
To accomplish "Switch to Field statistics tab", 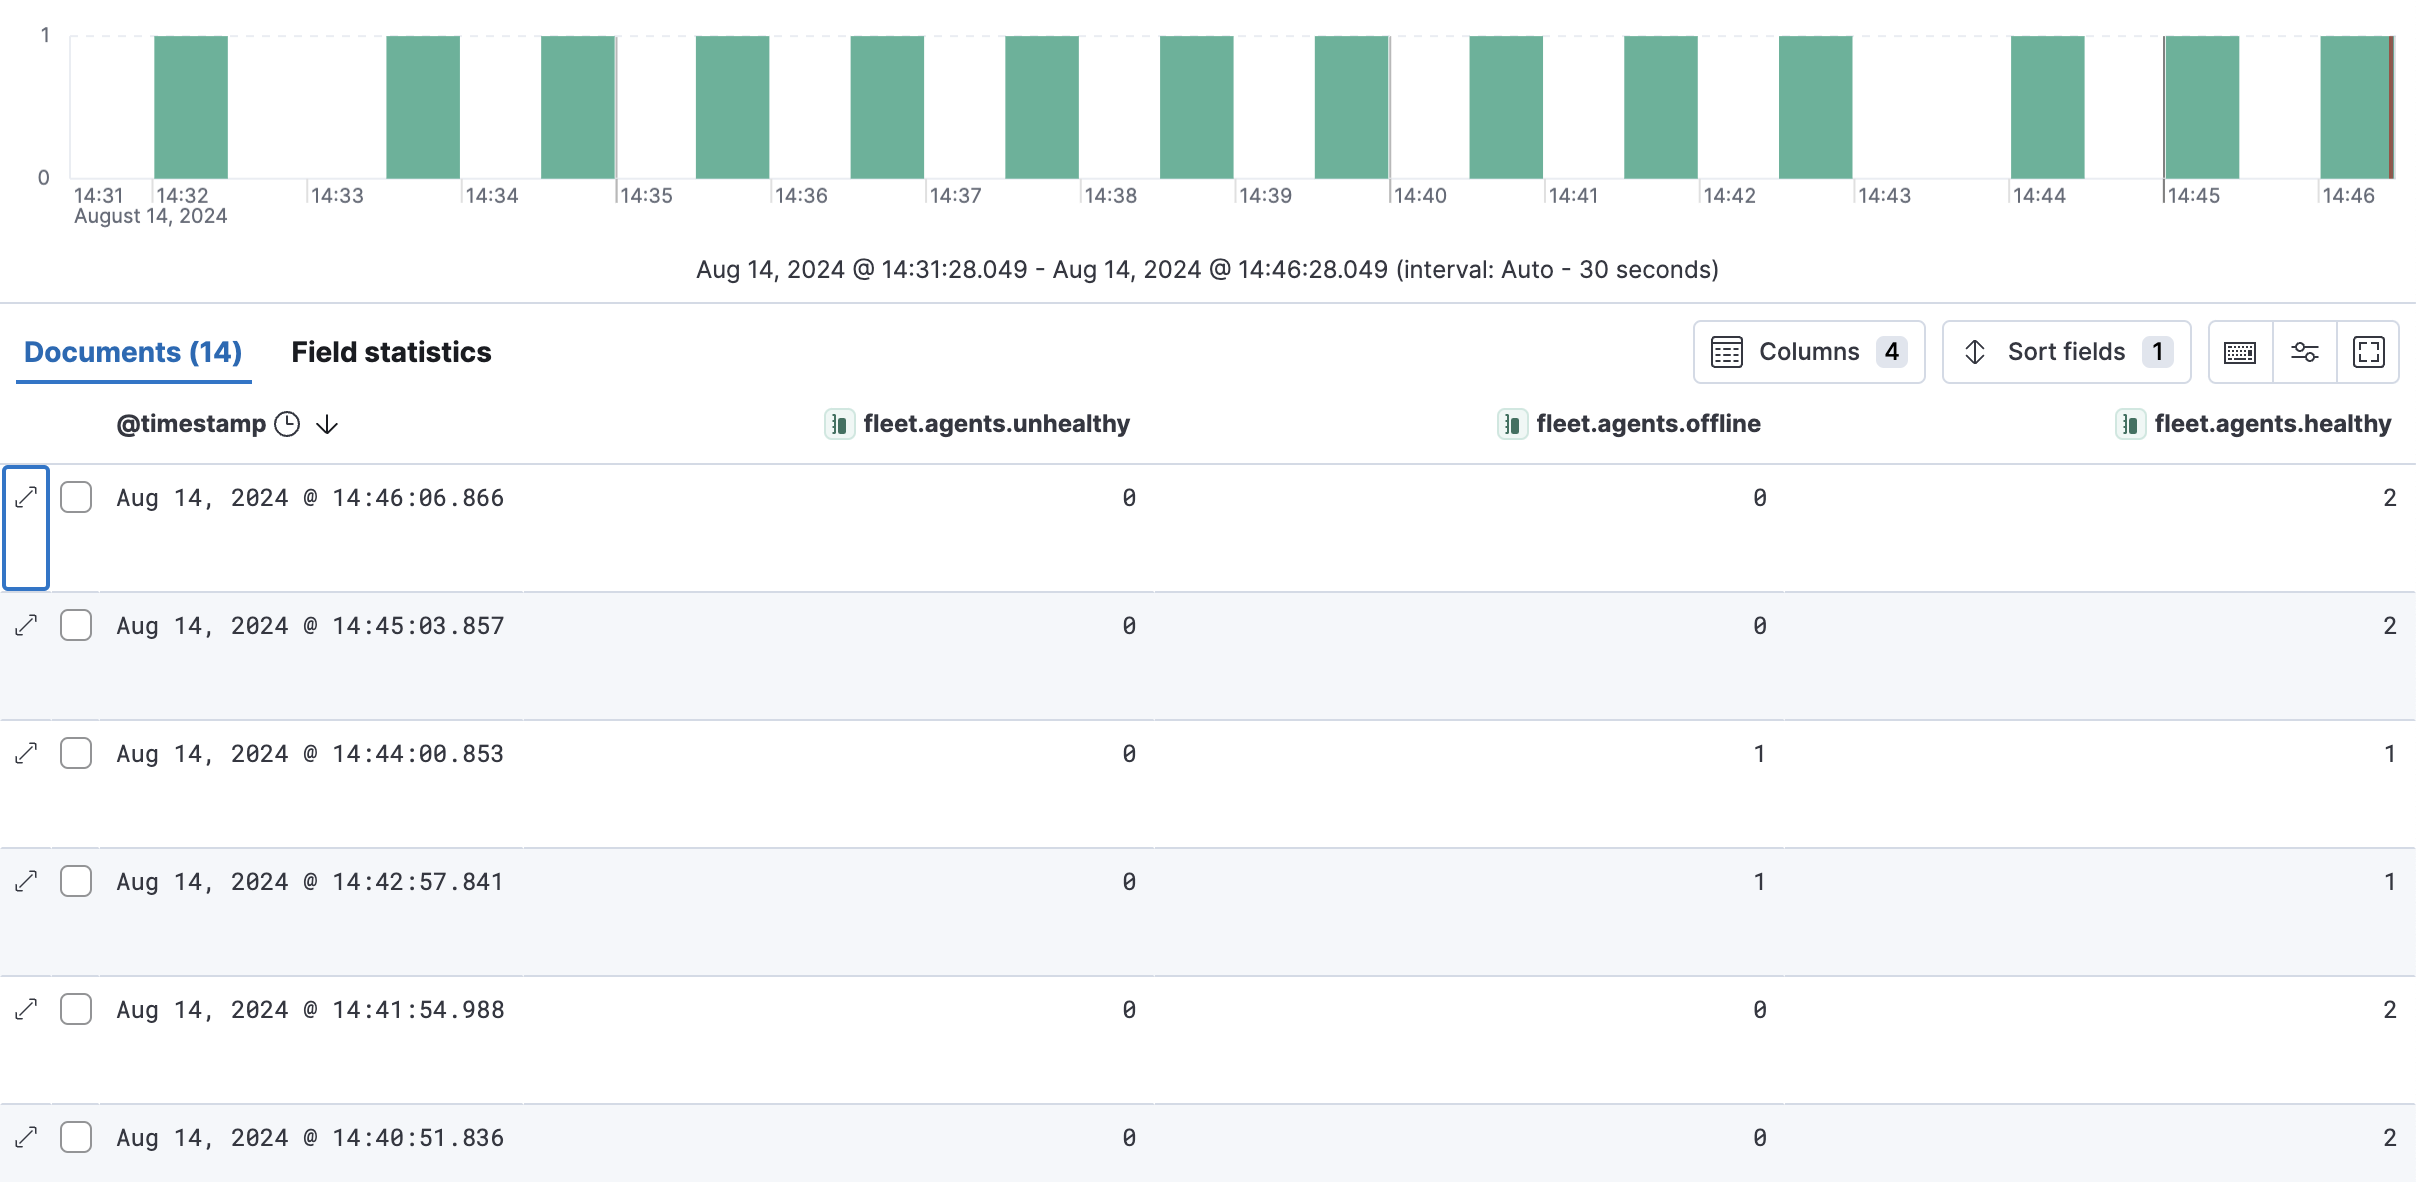I will (391, 352).
